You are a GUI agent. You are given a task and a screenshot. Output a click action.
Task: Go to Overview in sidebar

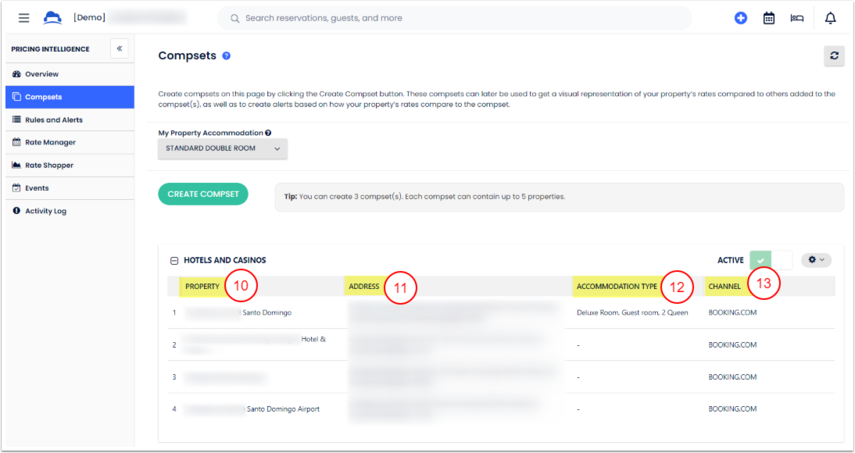click(42, 74)
